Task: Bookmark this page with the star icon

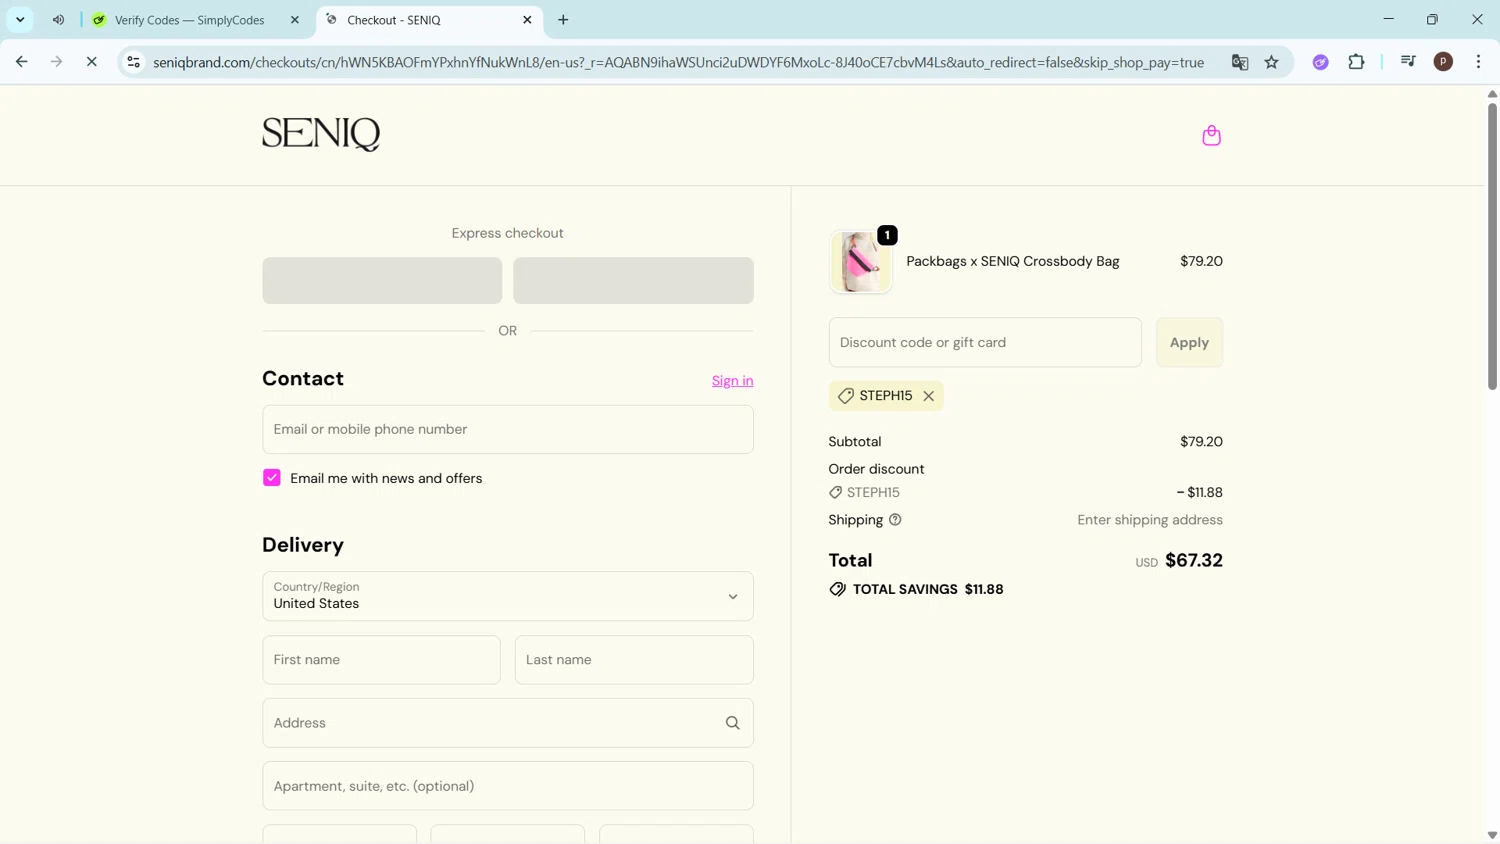Action: (1272, 62)
